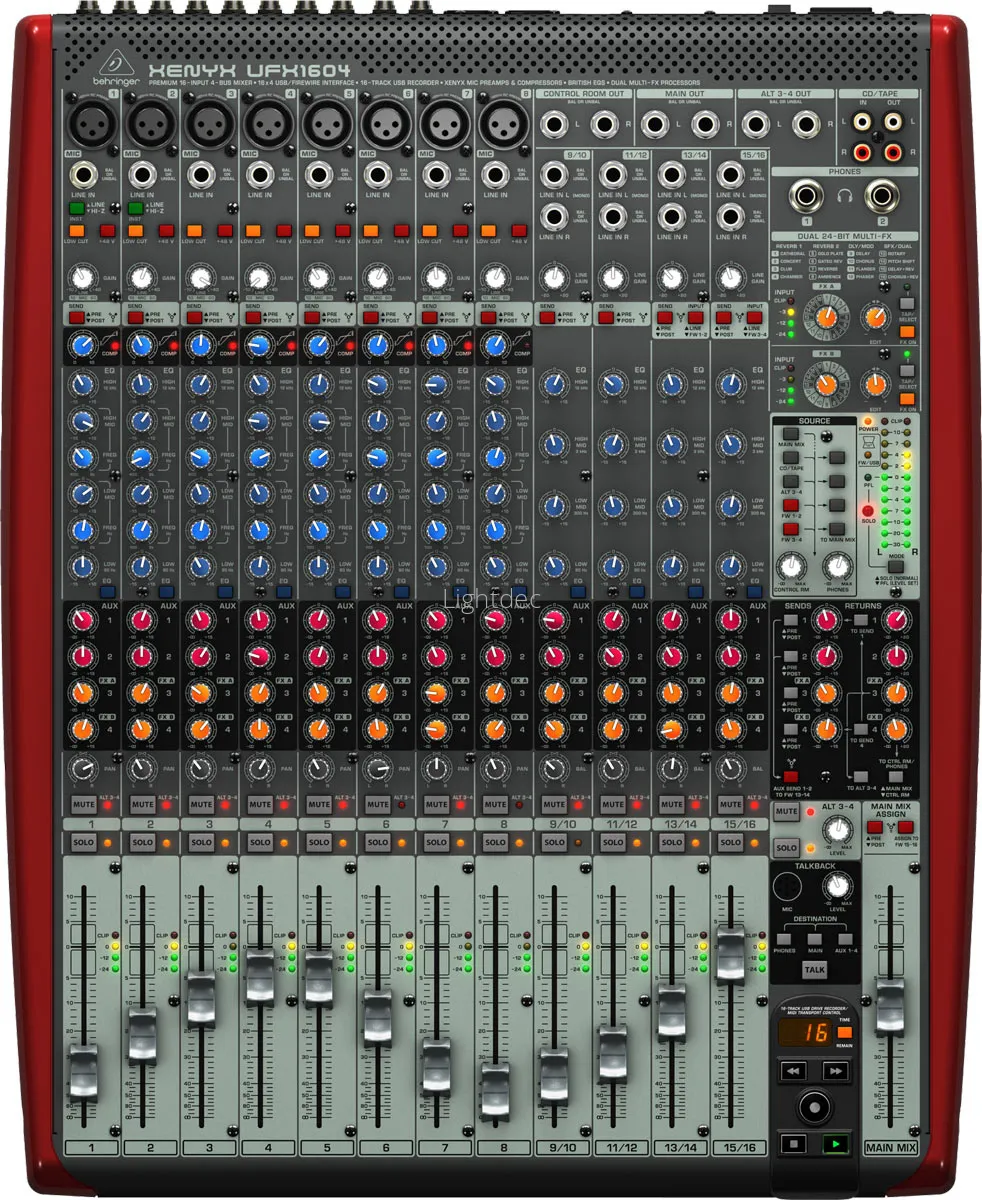
Task: Toggle the channel 1 low cut switch
Action: (x=72, y=231)
